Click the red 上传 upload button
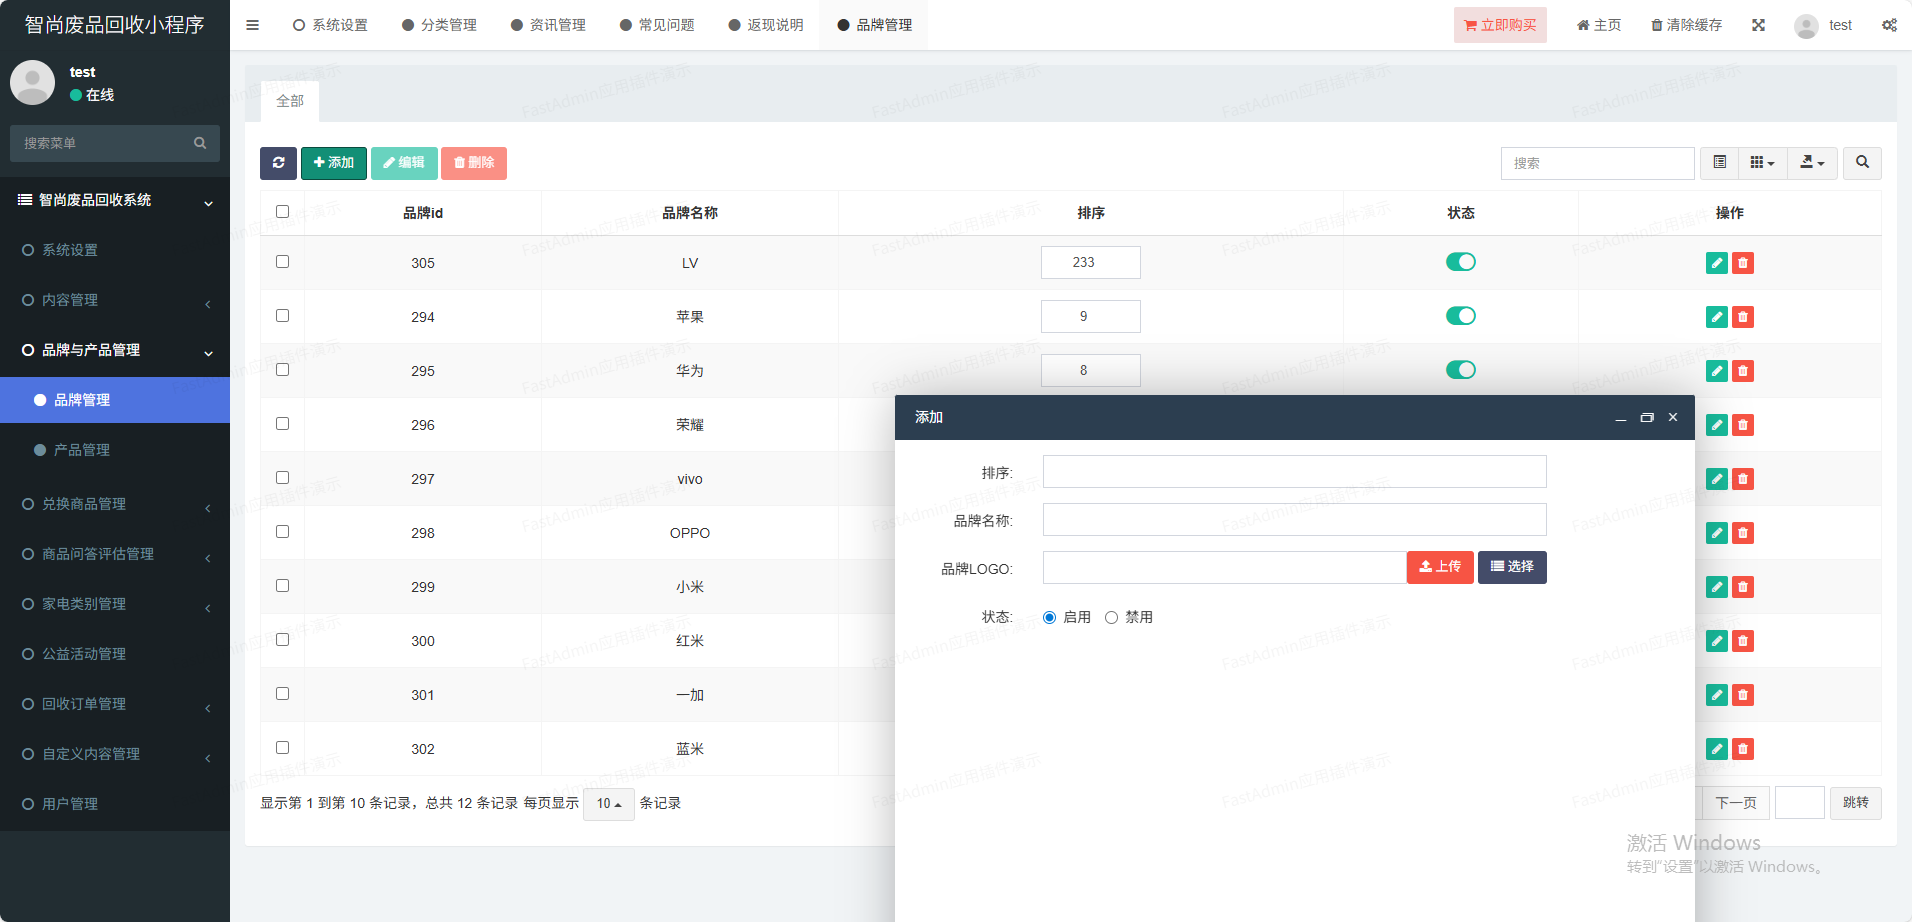This screenshot has width=1912, height=922. pyautogui.click(x=1439, y=567)
